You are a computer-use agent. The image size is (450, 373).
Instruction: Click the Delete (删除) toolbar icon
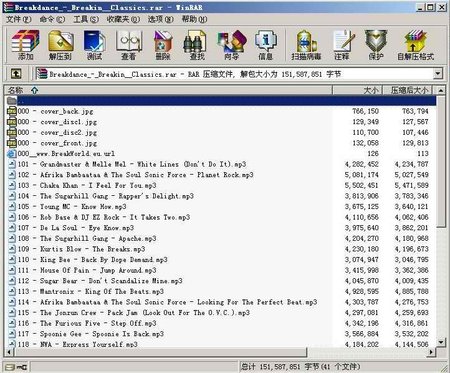[163, 45]
